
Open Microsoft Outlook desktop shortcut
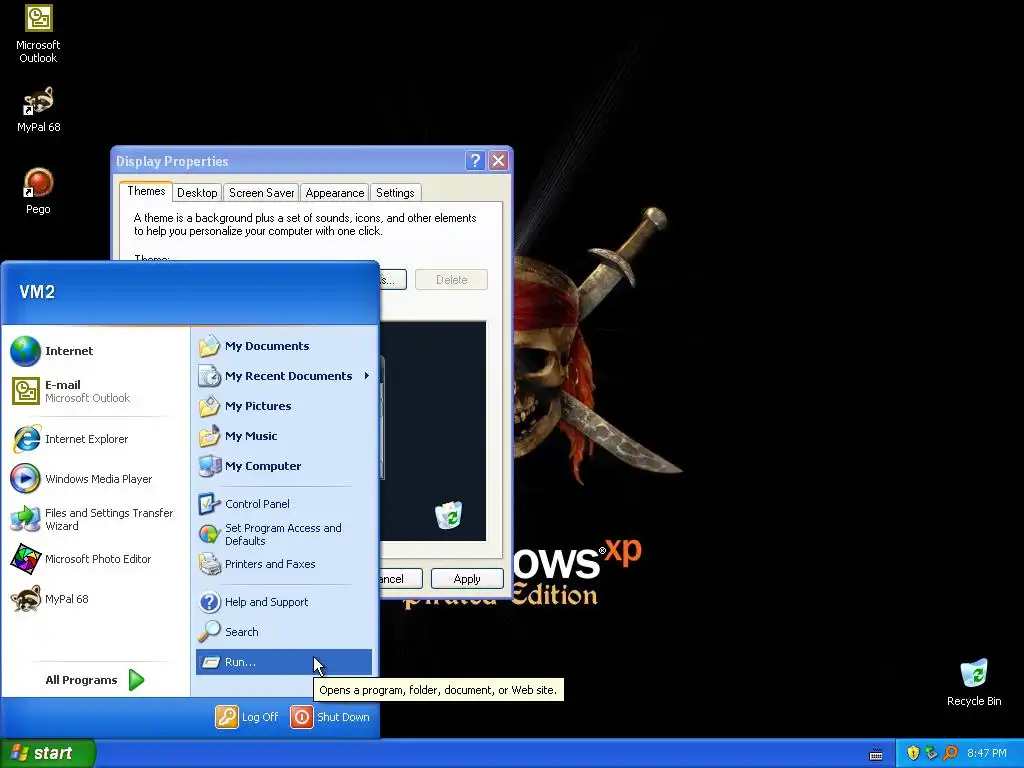38,34
